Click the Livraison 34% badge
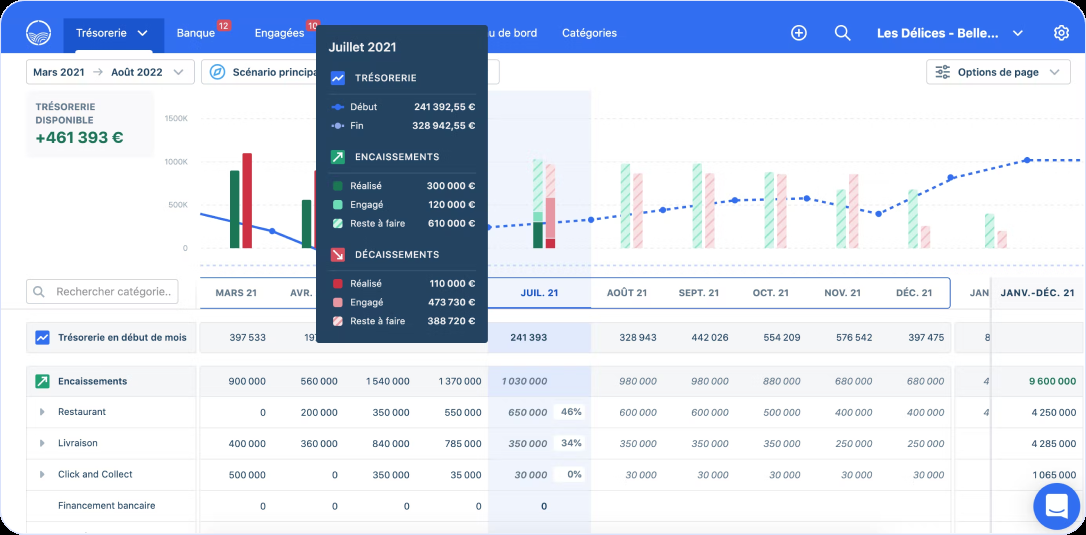The width and height of the screenshot is (1086, 535). point(571,443)
